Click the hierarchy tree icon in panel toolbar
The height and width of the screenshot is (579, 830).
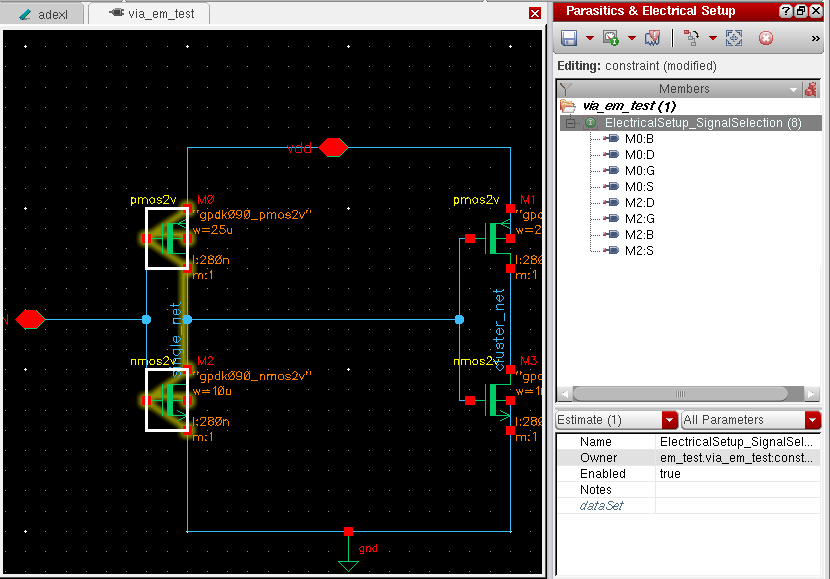(x=691, y=38)
